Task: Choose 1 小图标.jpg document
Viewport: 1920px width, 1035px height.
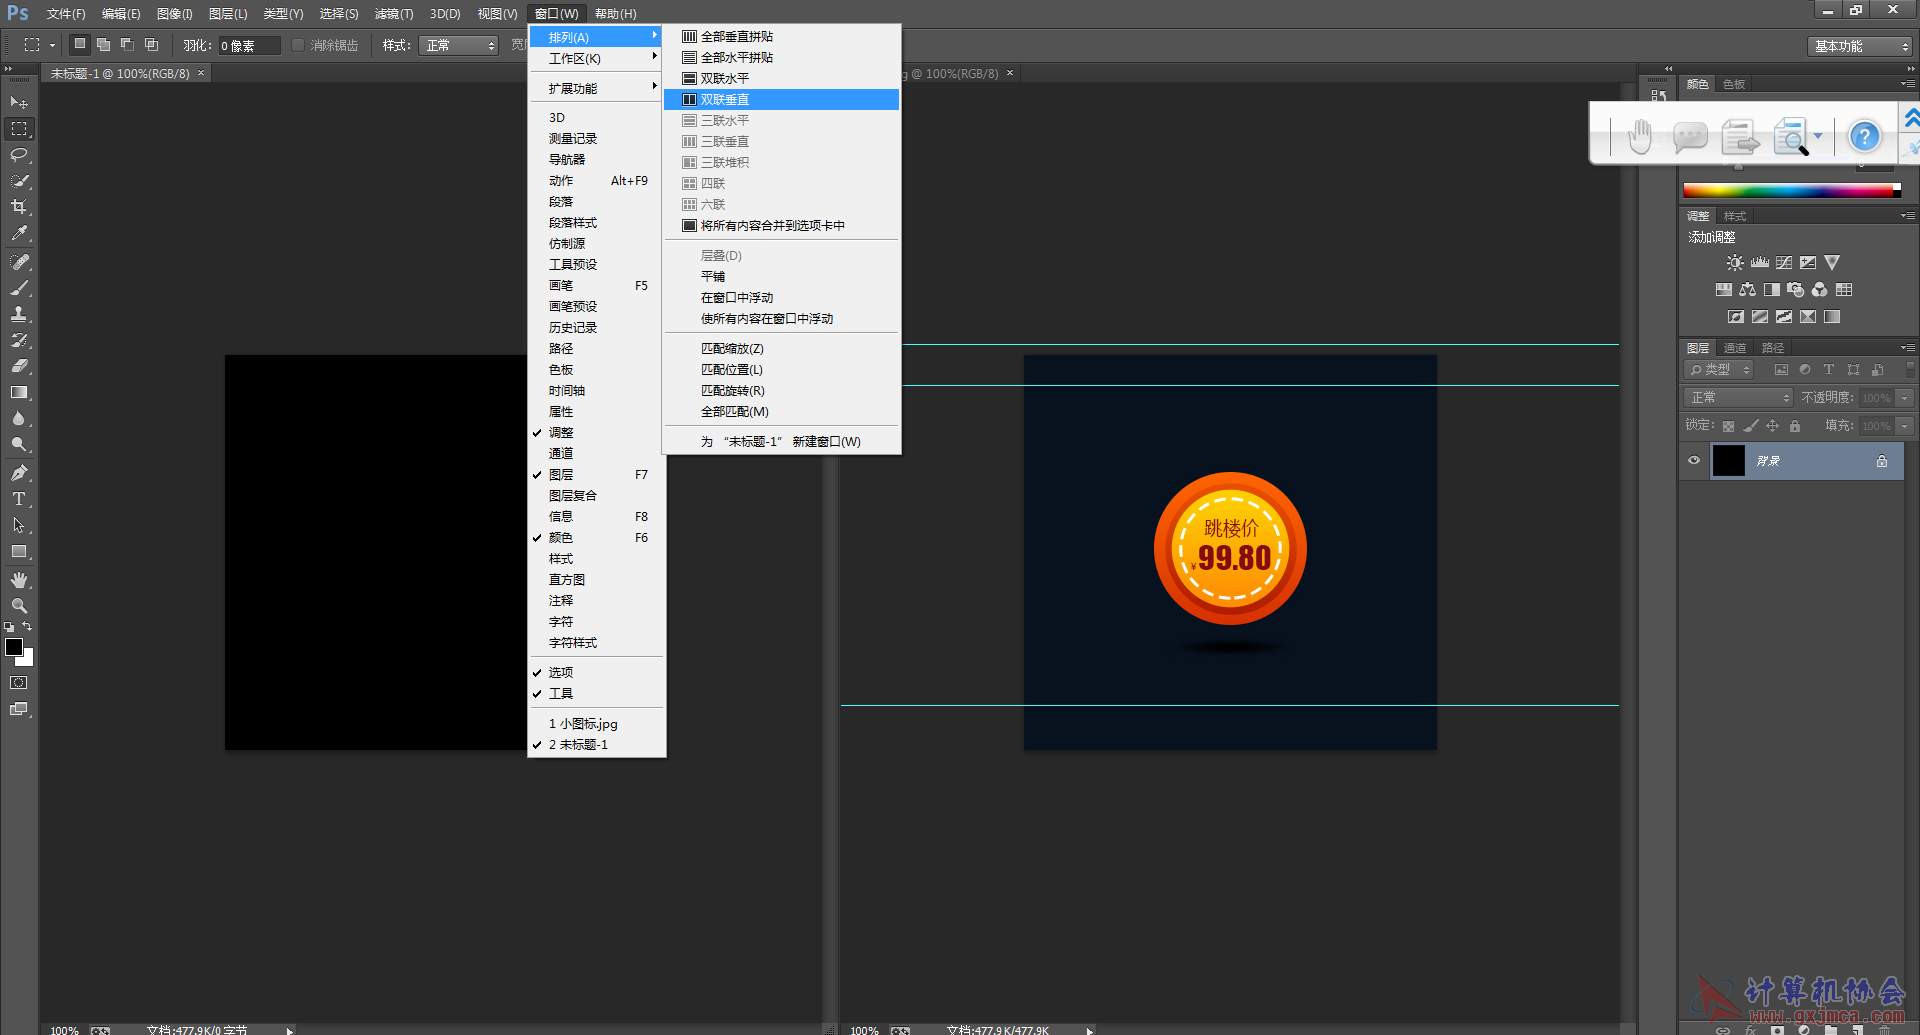Action: click(597, 724)
